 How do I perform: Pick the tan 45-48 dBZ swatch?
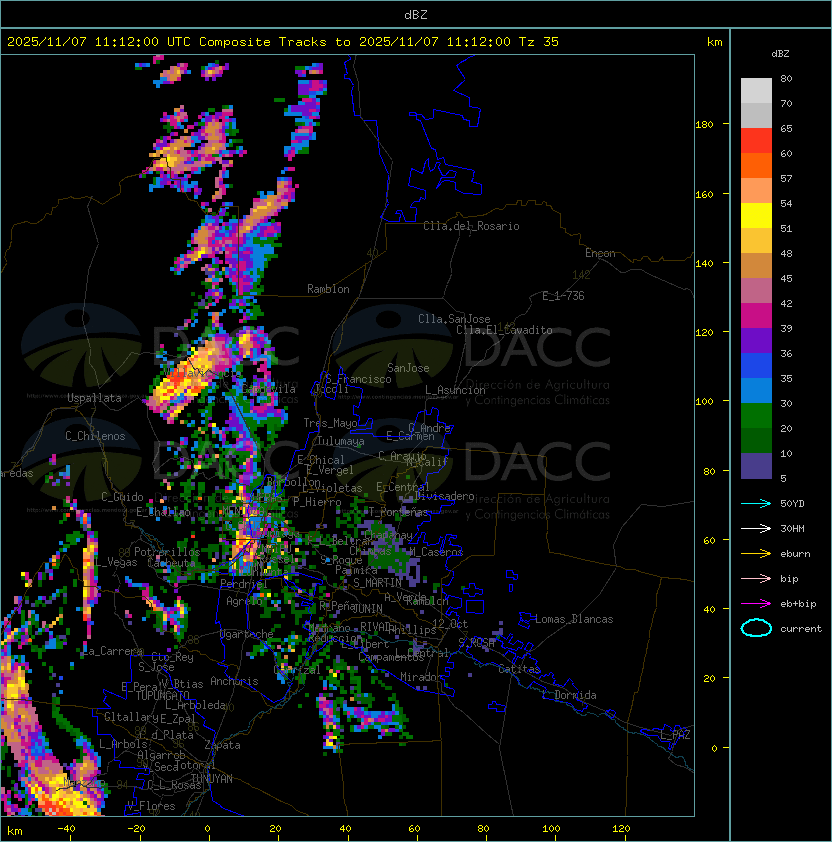point(756,266)
